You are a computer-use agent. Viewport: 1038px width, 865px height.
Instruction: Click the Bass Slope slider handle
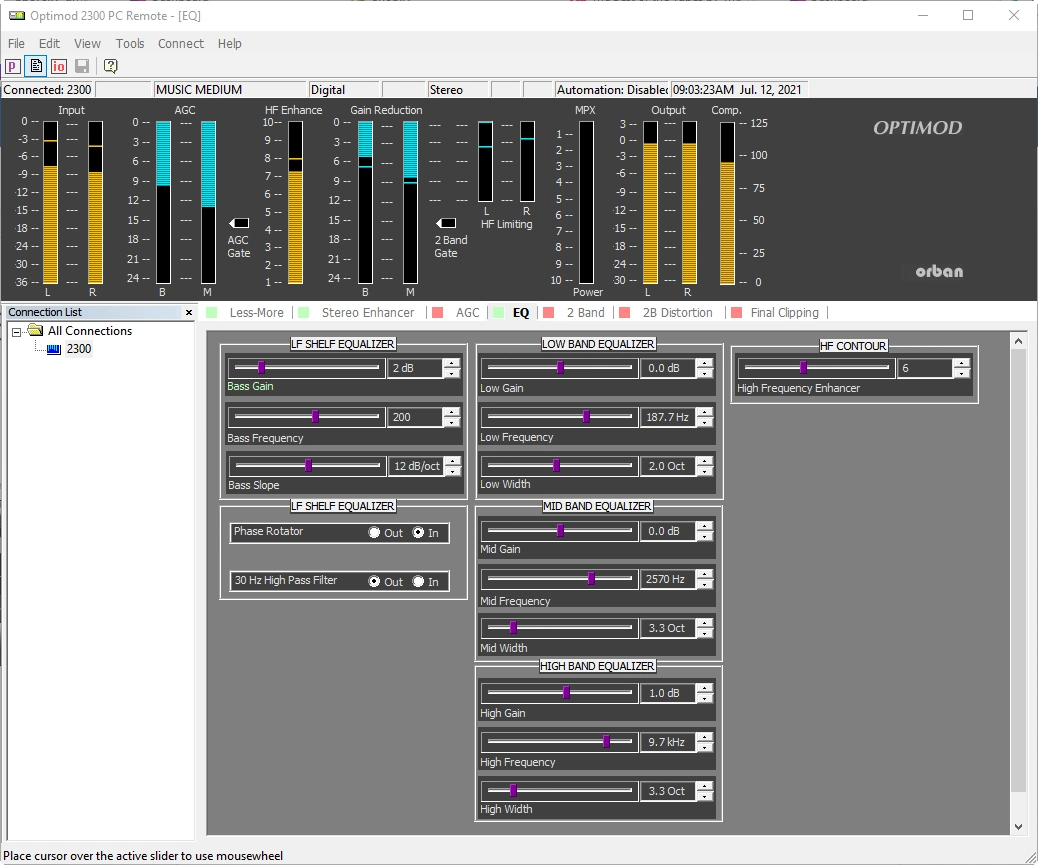point(308,465)
